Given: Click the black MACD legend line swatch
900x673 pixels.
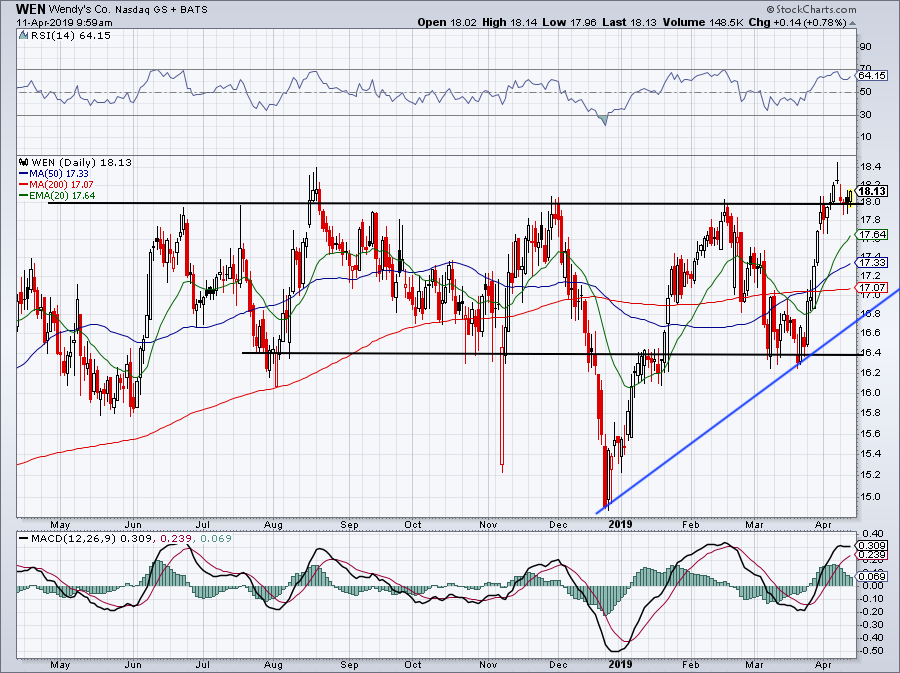Looking at the screenshot, I should [24, 539].
